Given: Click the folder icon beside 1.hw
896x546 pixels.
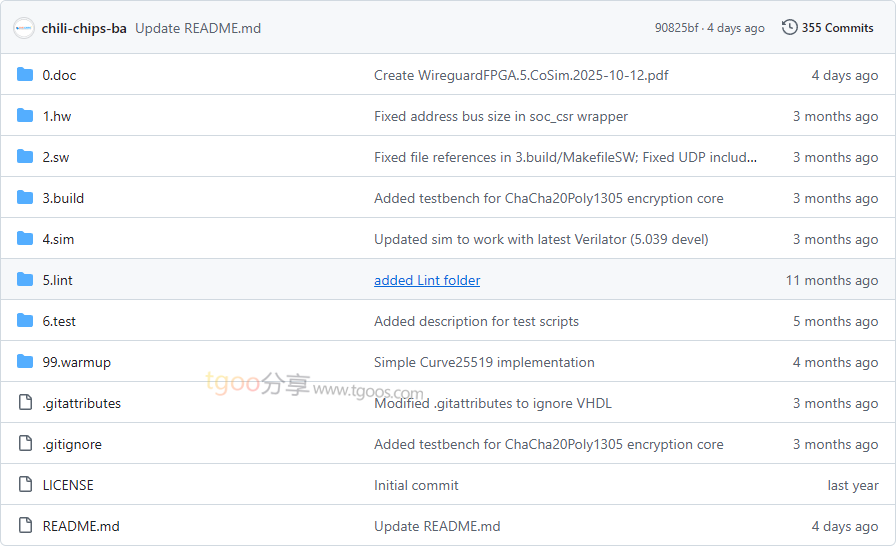Looking at the screenshot, I should (25, 116).
